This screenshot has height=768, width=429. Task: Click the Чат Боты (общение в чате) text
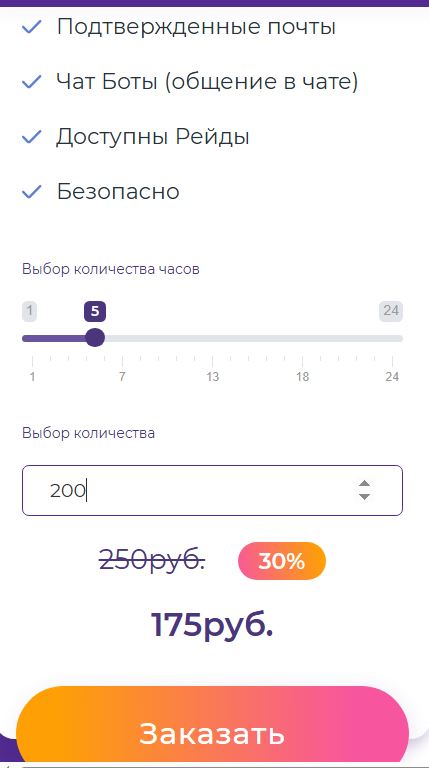click(207, 82)
